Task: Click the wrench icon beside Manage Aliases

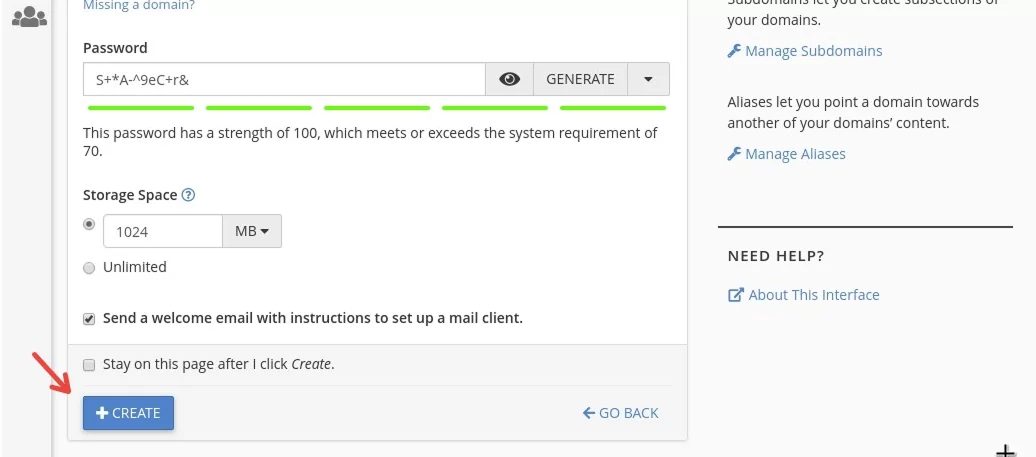Action: coord(734,154)
